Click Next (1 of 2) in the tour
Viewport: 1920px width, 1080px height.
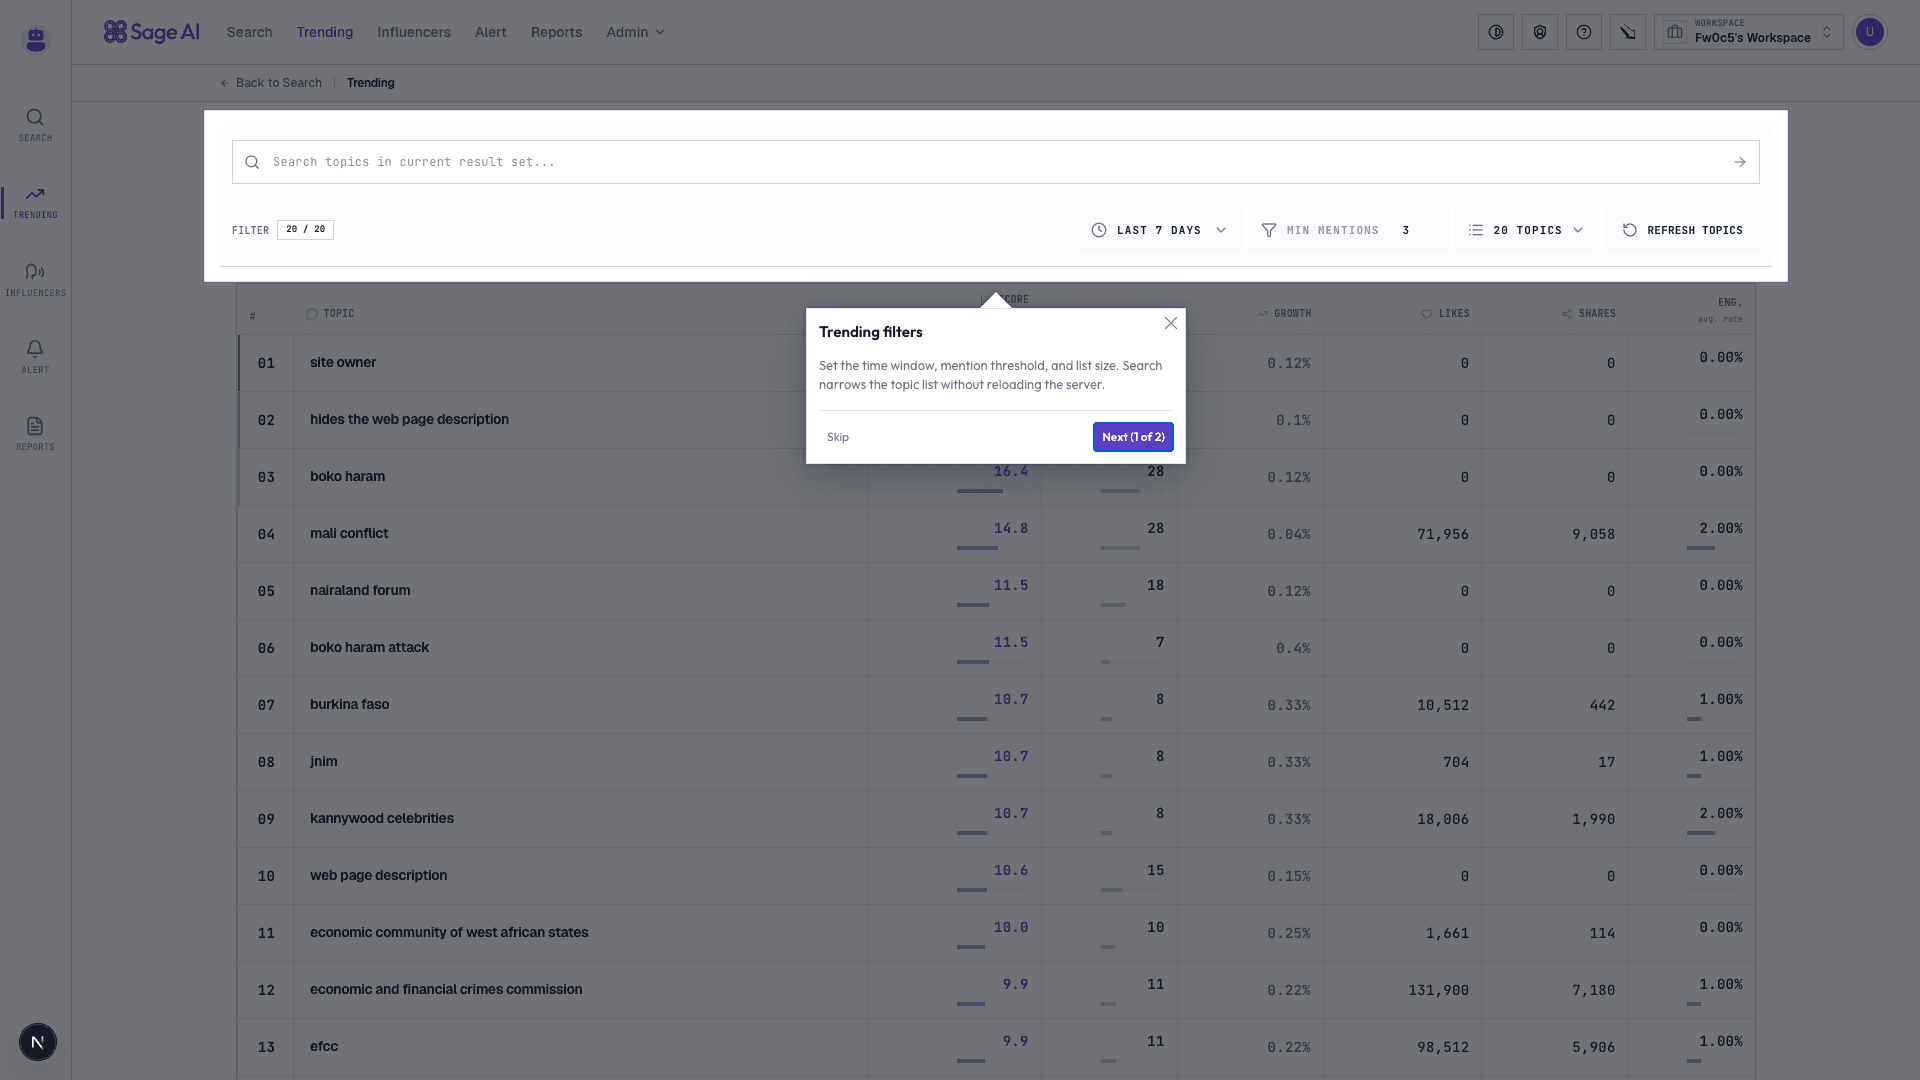pos(1133,437)
